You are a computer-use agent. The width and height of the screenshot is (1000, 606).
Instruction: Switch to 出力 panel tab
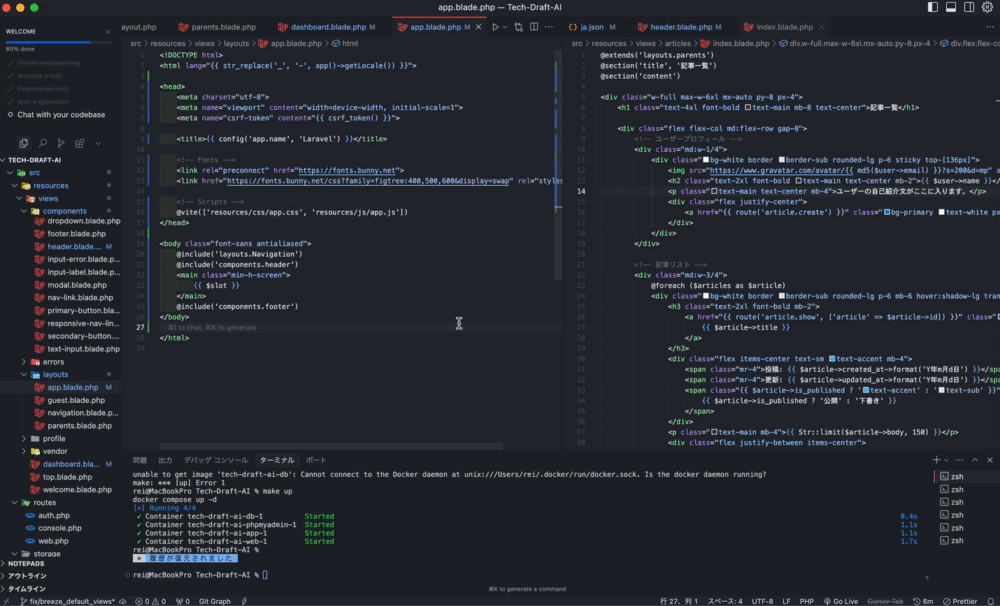click(x=166, y=460)
